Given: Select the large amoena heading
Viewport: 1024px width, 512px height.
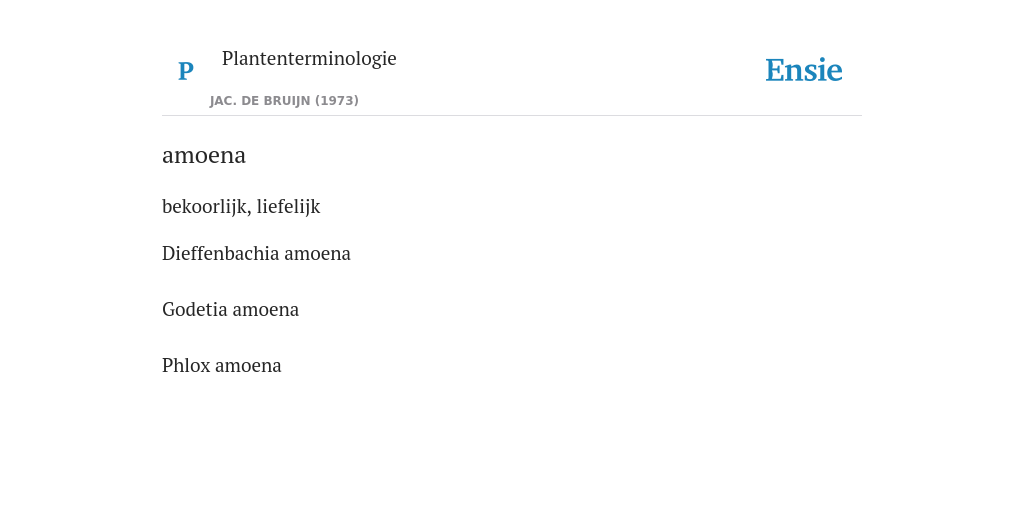Looking at the screenshot, I should point(204,155).
